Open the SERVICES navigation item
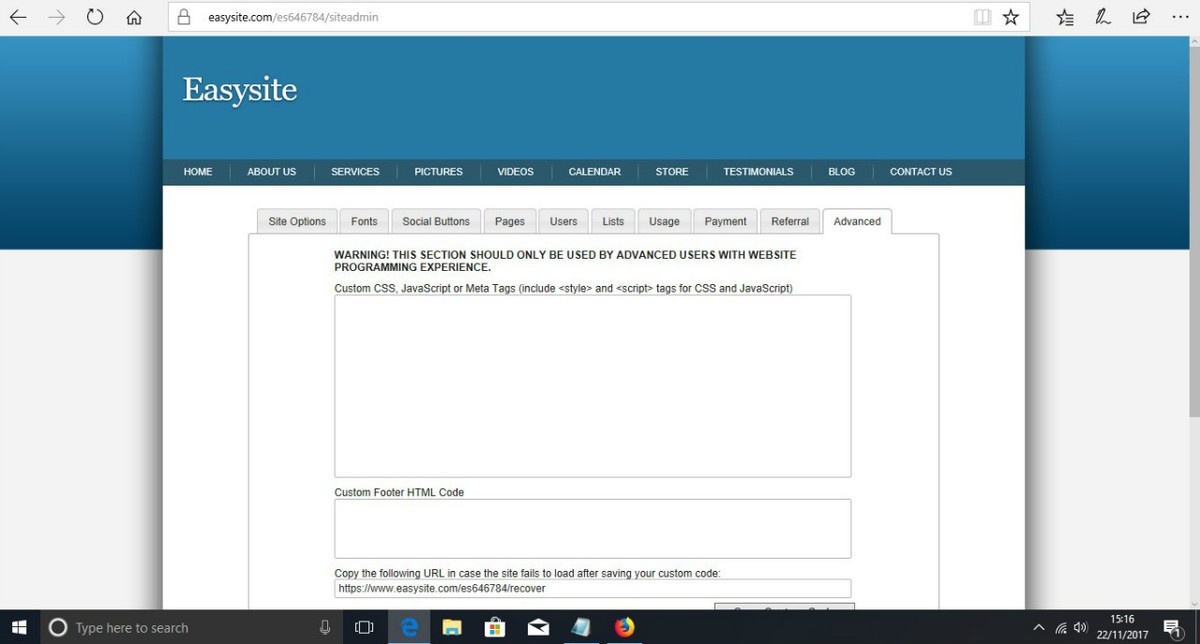This screenshot has width=1200, height=644. click(x=355, y=172)
